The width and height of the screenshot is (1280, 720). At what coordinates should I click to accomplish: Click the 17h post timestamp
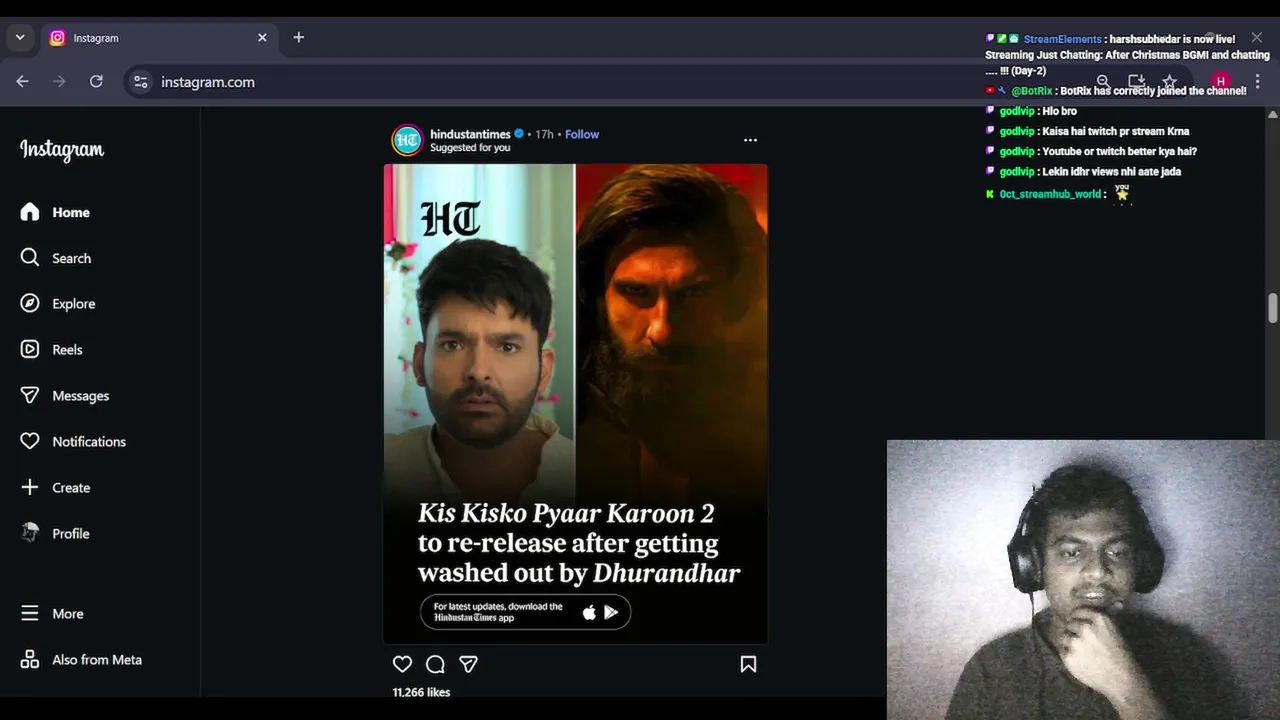coord(544,134)
